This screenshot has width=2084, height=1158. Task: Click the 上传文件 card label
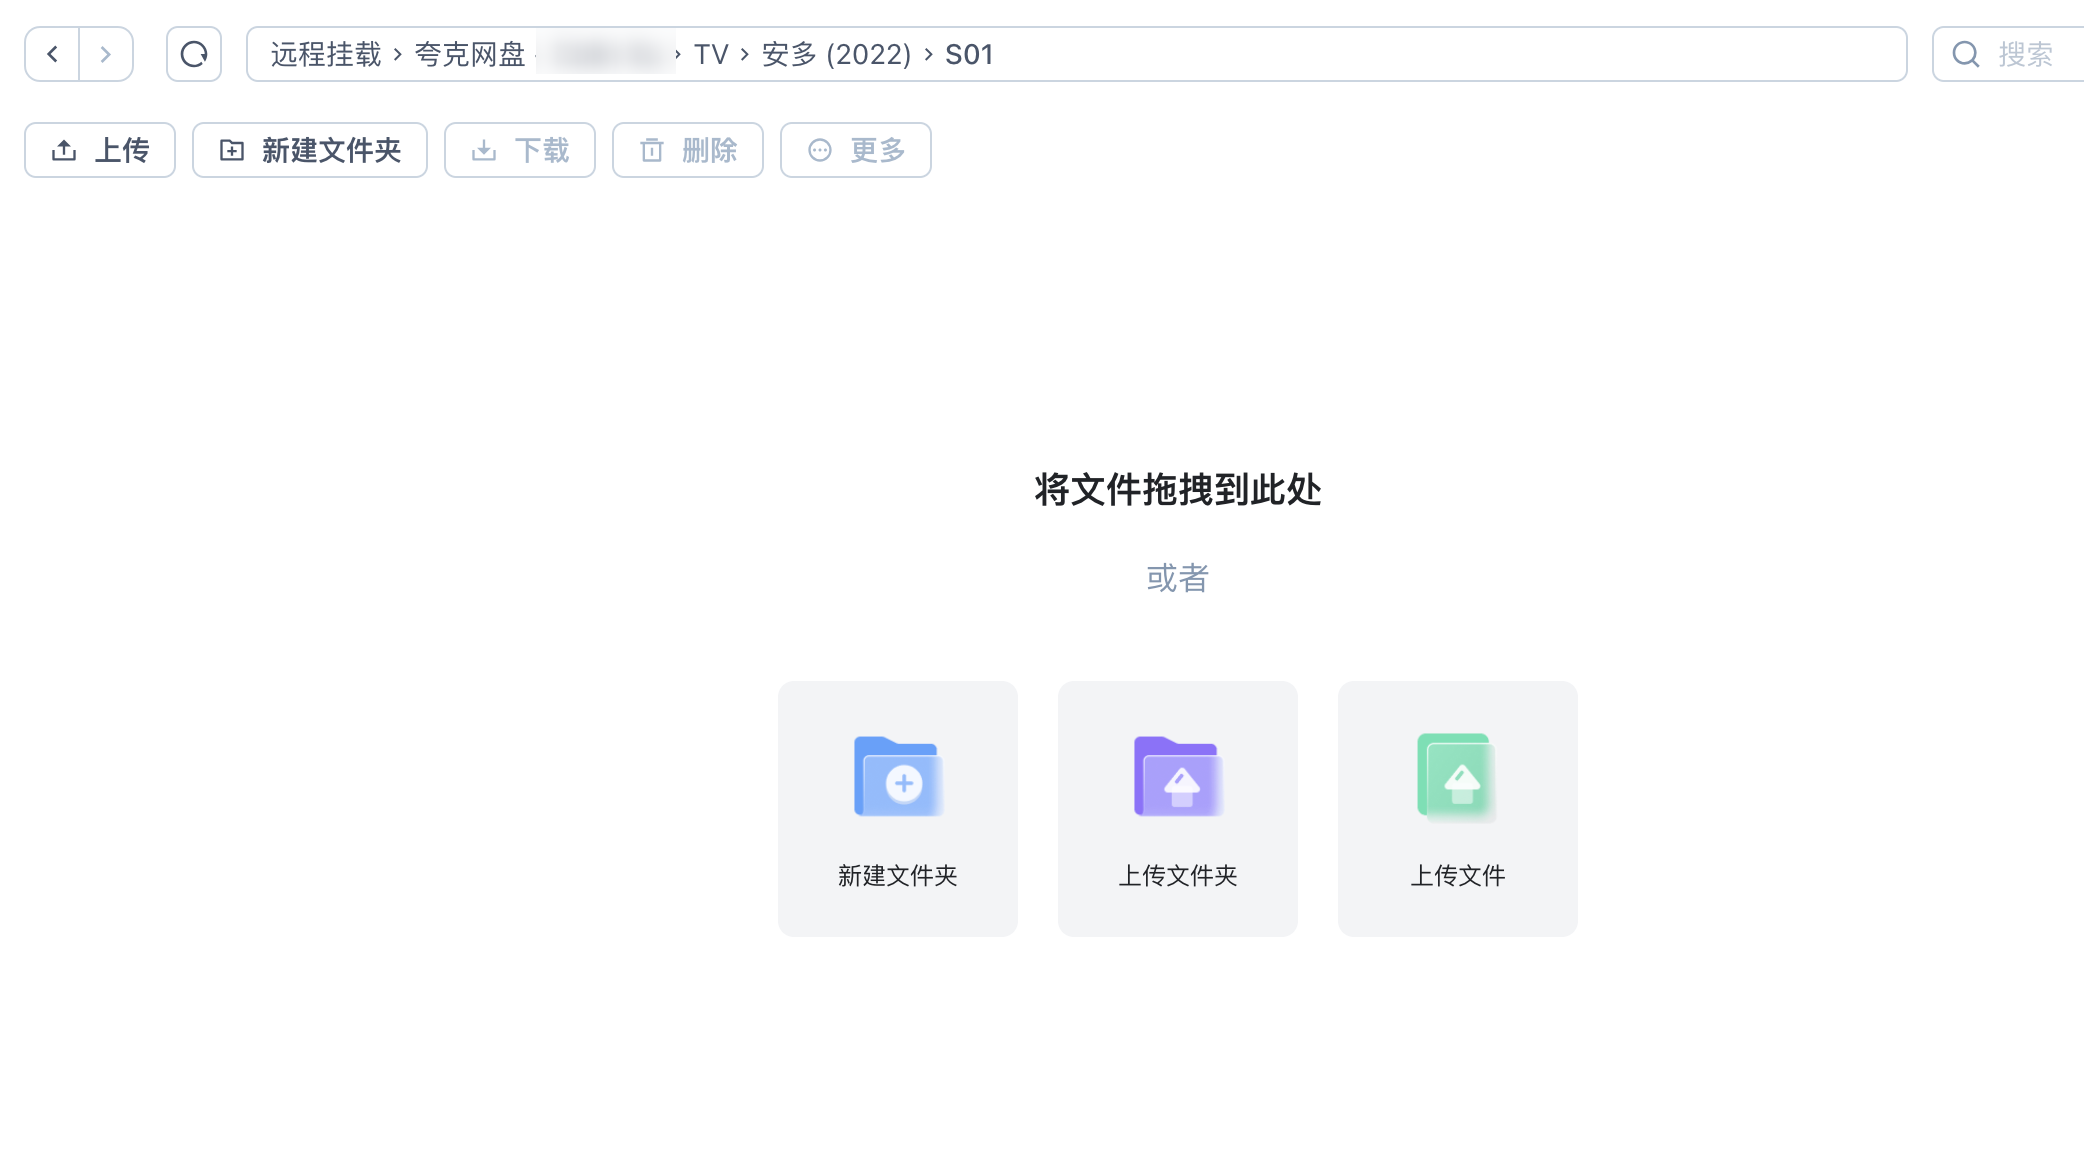(x=1458, y=875)
